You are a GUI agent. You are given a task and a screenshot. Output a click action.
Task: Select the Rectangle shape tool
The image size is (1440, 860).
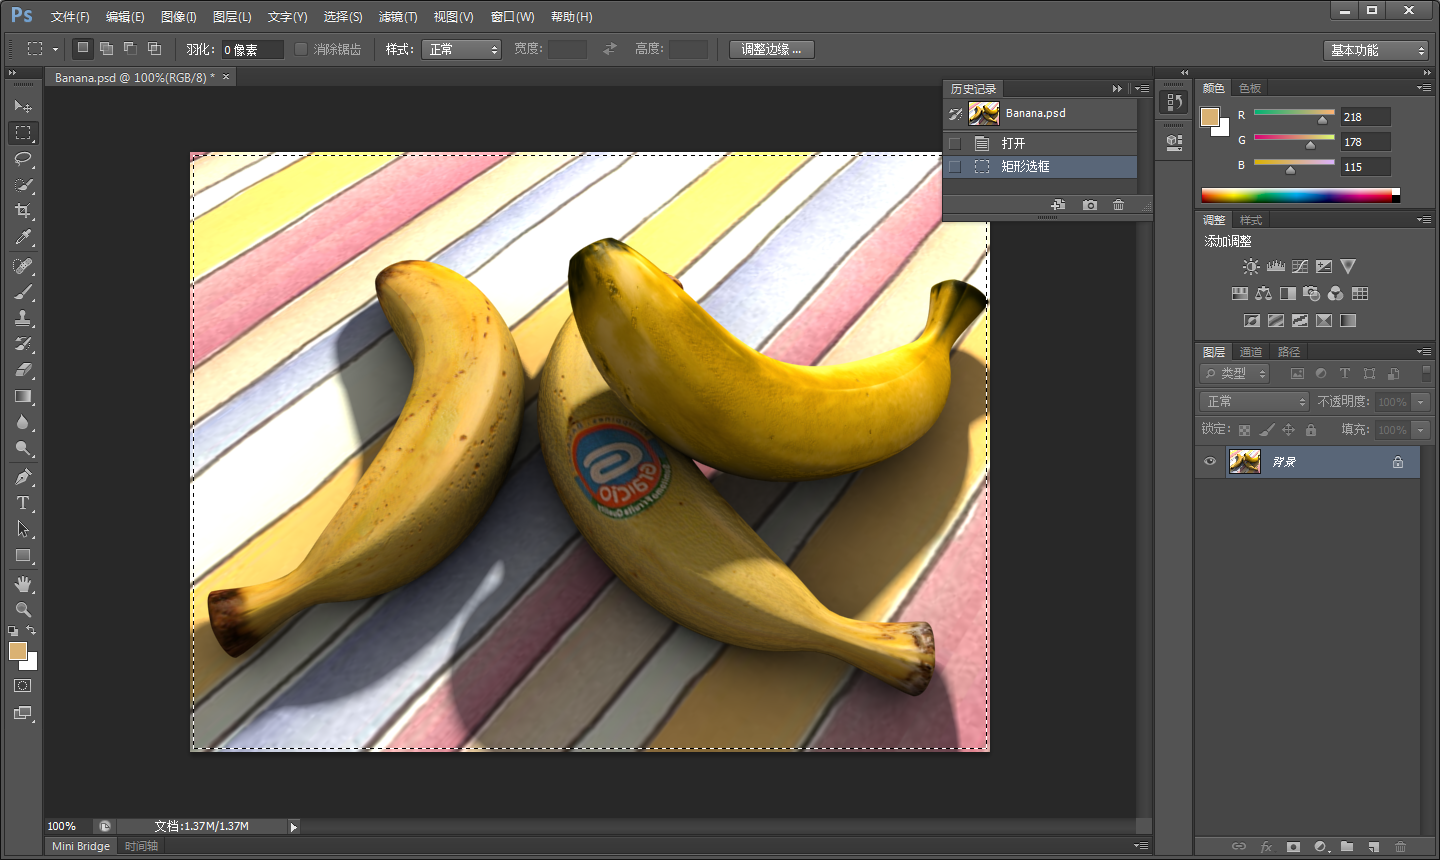(x=23, y=555)
